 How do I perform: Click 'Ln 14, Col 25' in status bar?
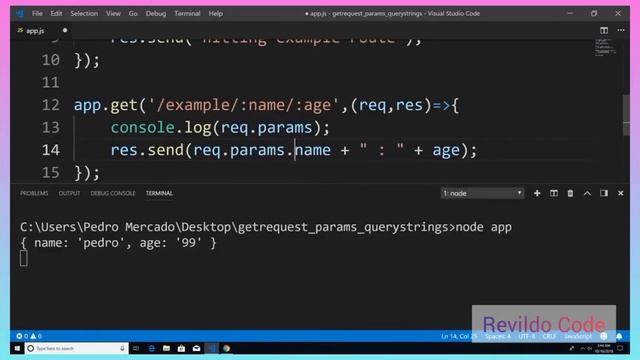(x=459, y=336)
